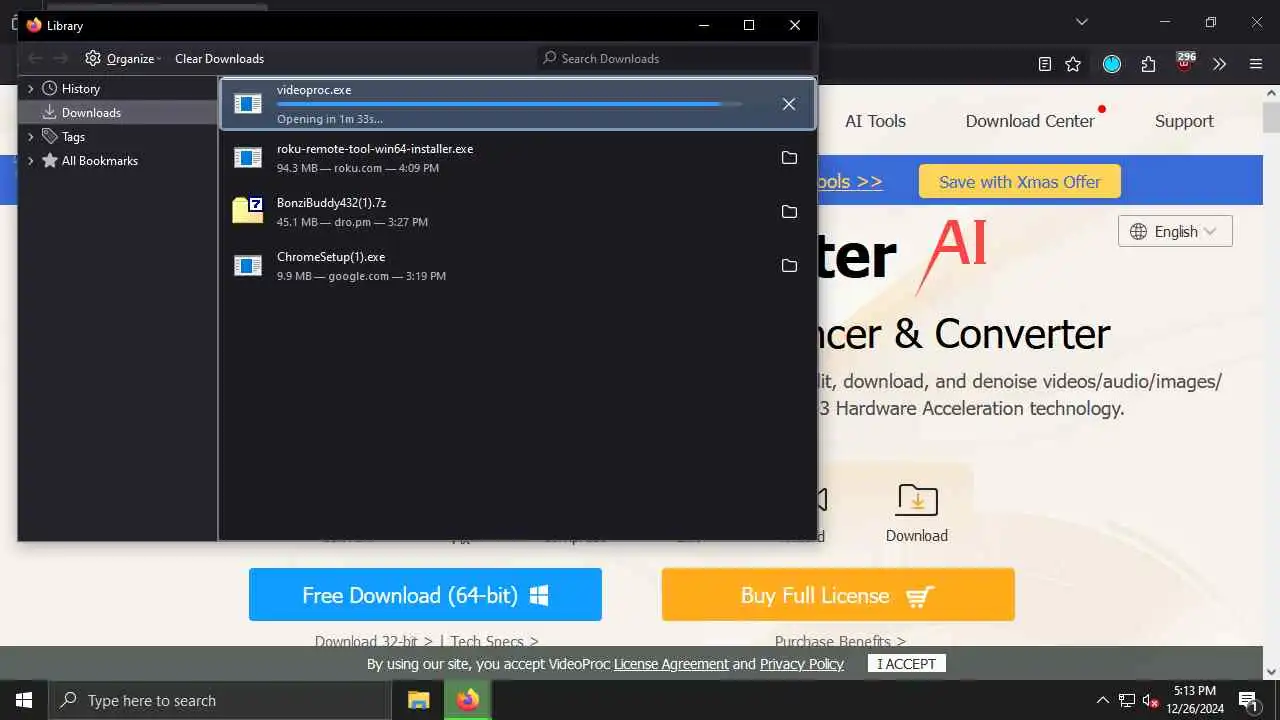Click Buy Full License button
This screenshot has width=1280, height=720.
838,595
